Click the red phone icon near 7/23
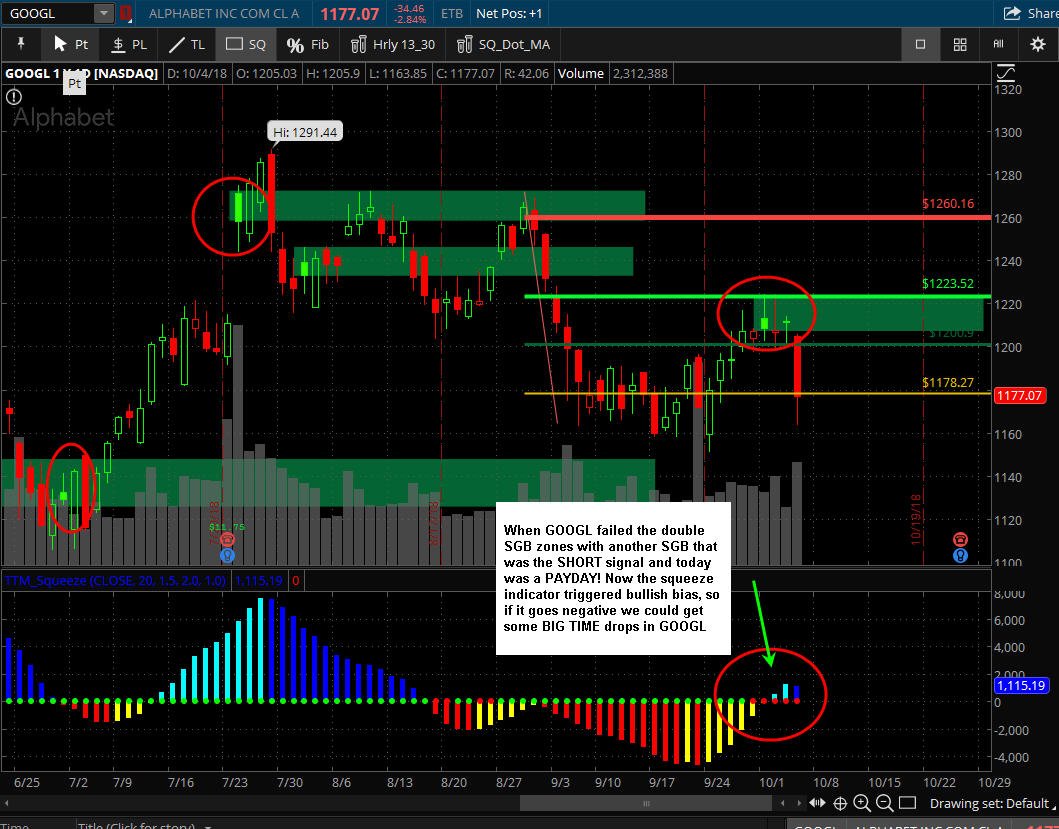 point(228,539)
